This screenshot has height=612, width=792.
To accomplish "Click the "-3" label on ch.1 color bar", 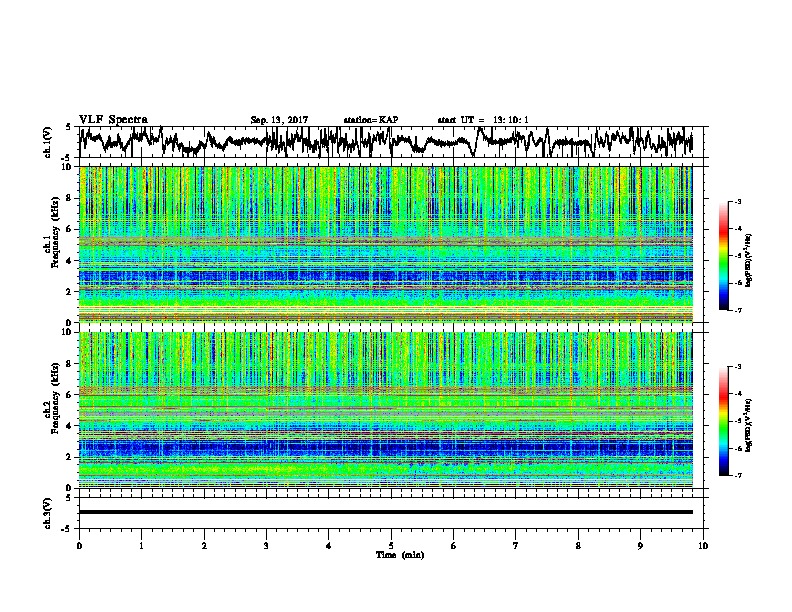I will coord(736,202).
